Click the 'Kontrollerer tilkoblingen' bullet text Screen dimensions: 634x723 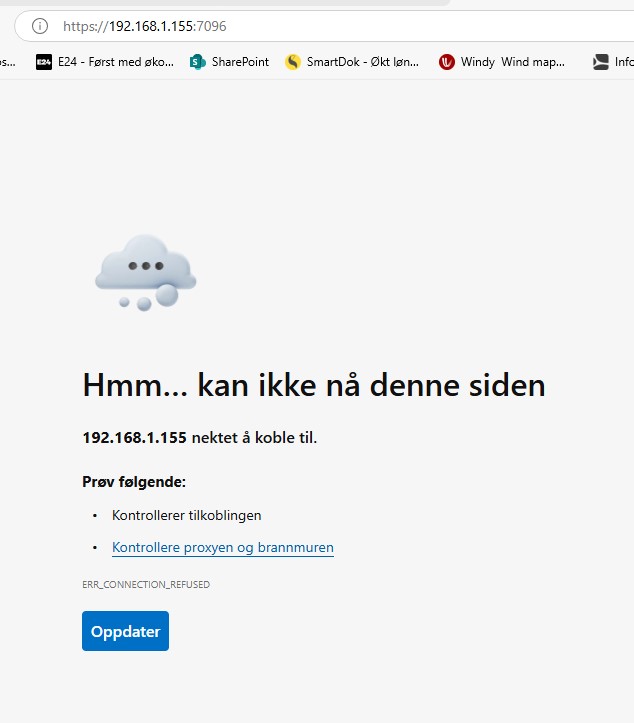(186, 516)
